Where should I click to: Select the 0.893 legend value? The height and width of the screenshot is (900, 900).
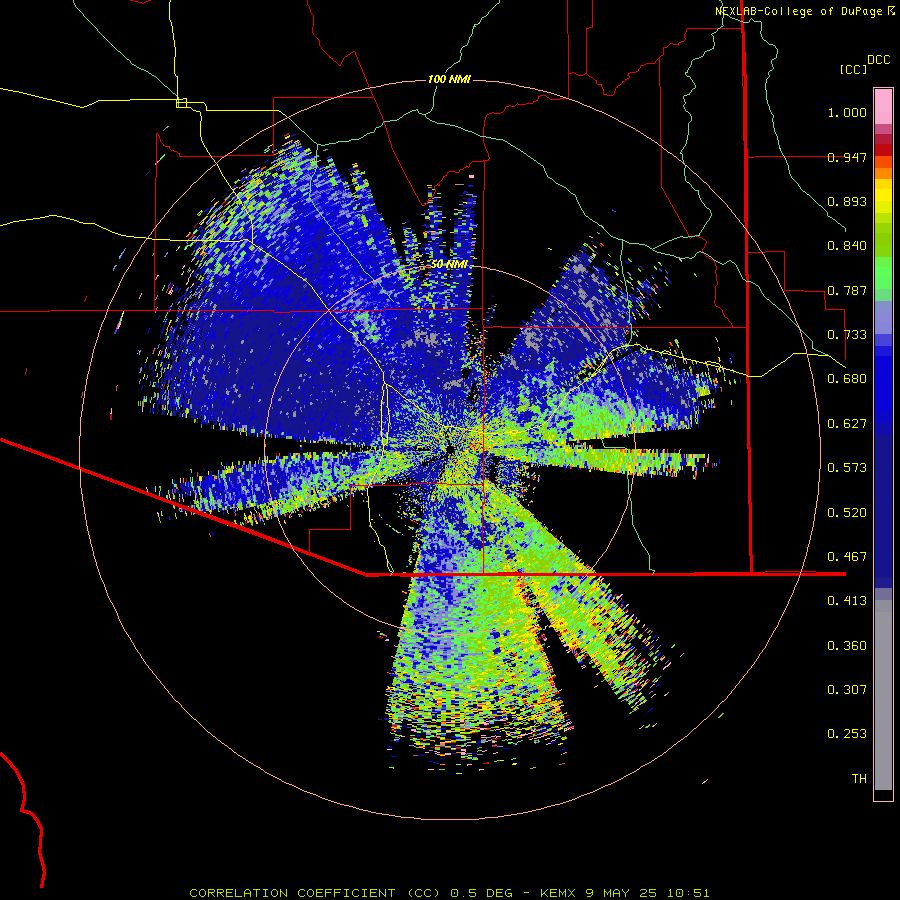point(847,201)
